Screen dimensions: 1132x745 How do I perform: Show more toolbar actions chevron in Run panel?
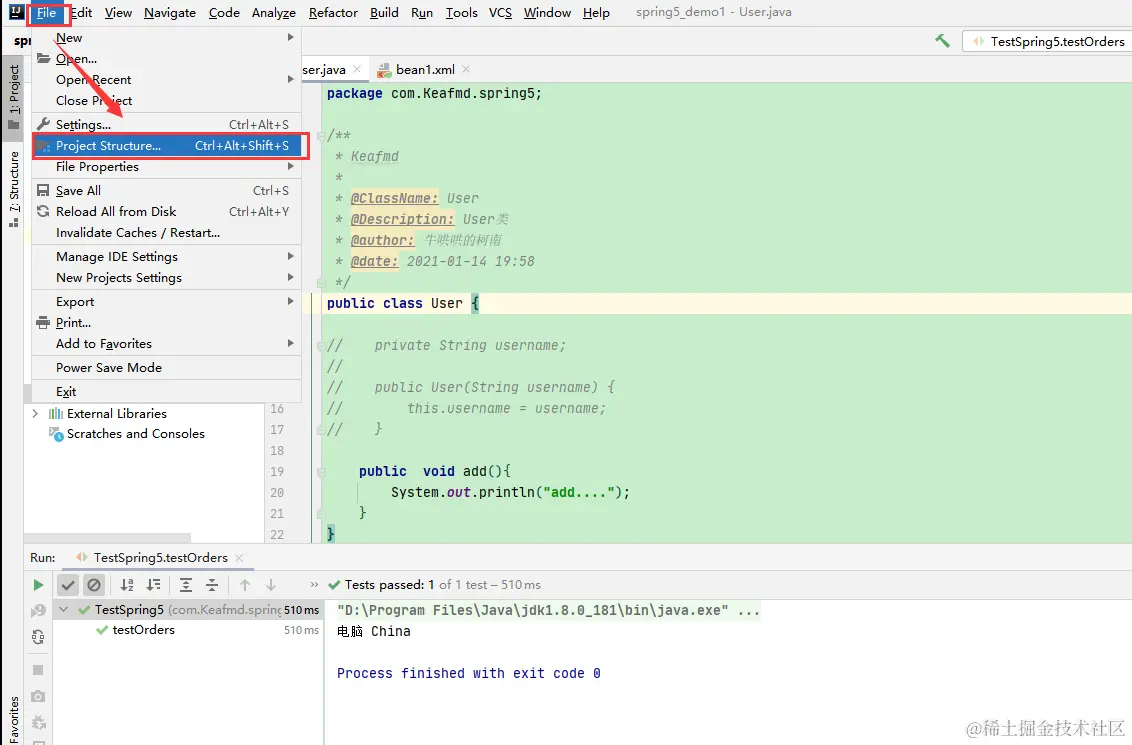pos(314,585)
